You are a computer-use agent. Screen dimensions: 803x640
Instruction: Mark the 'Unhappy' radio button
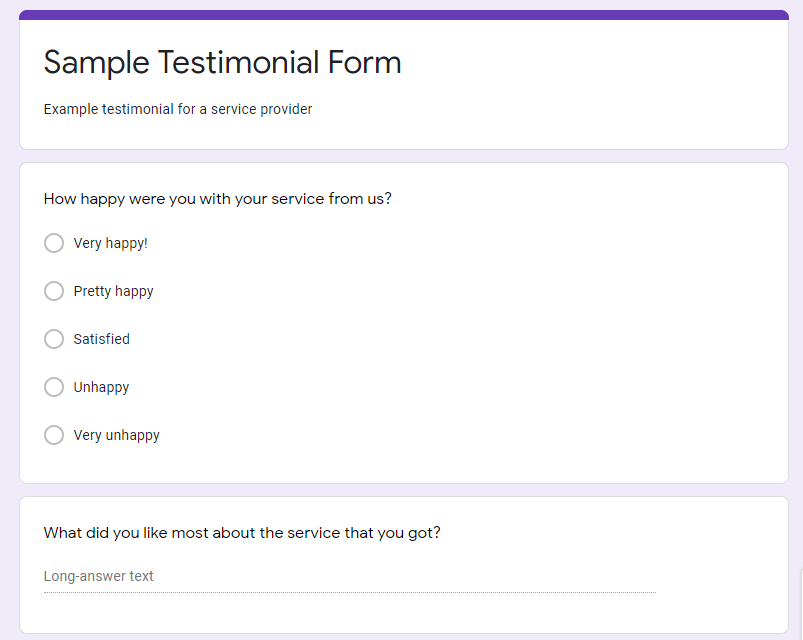coord(54,387)
